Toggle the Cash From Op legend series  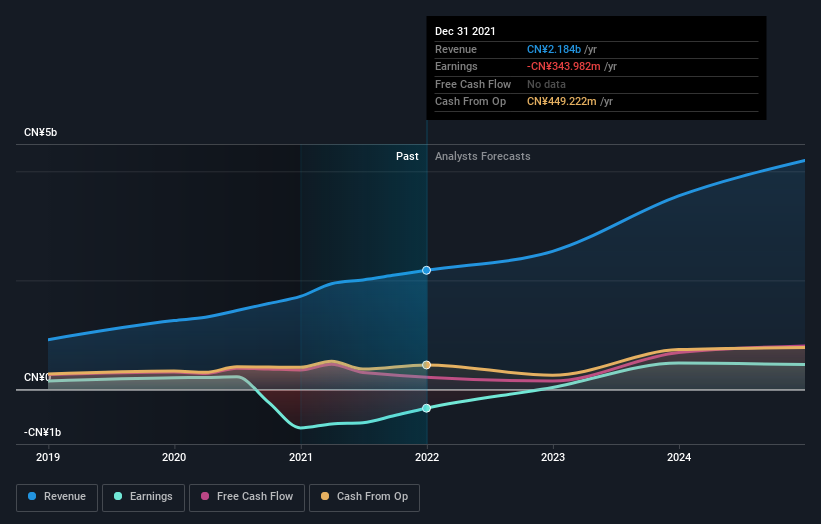click(x=364, y=497)
